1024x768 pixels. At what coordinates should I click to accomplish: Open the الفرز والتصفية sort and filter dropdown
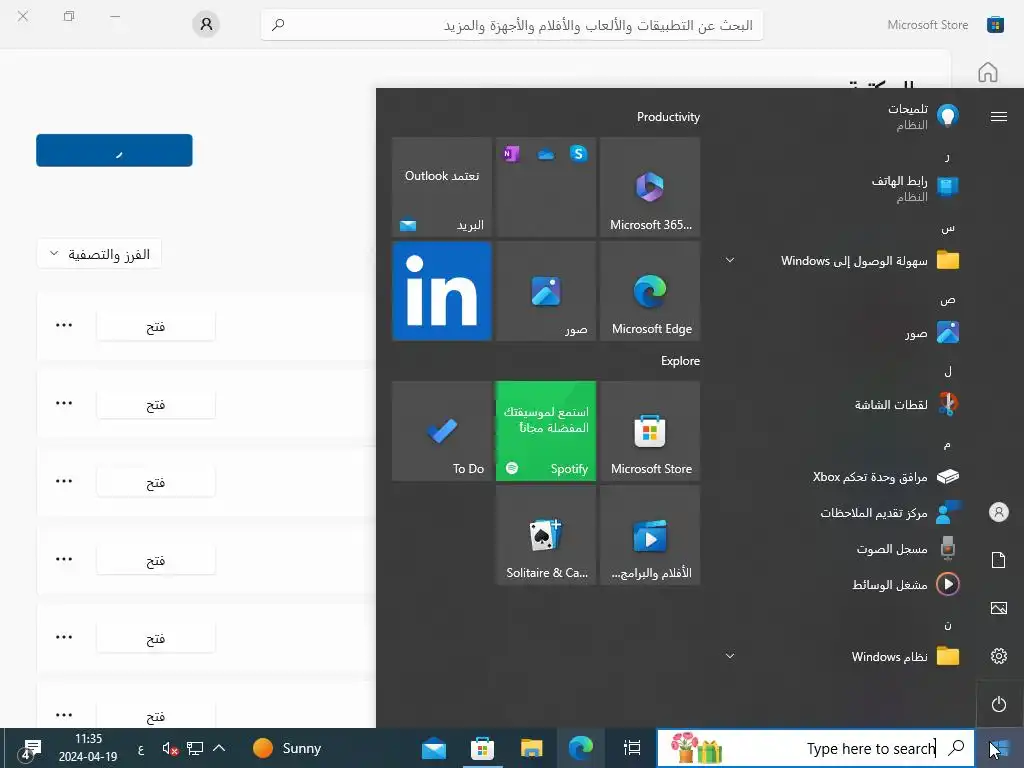tap(99, 253)
